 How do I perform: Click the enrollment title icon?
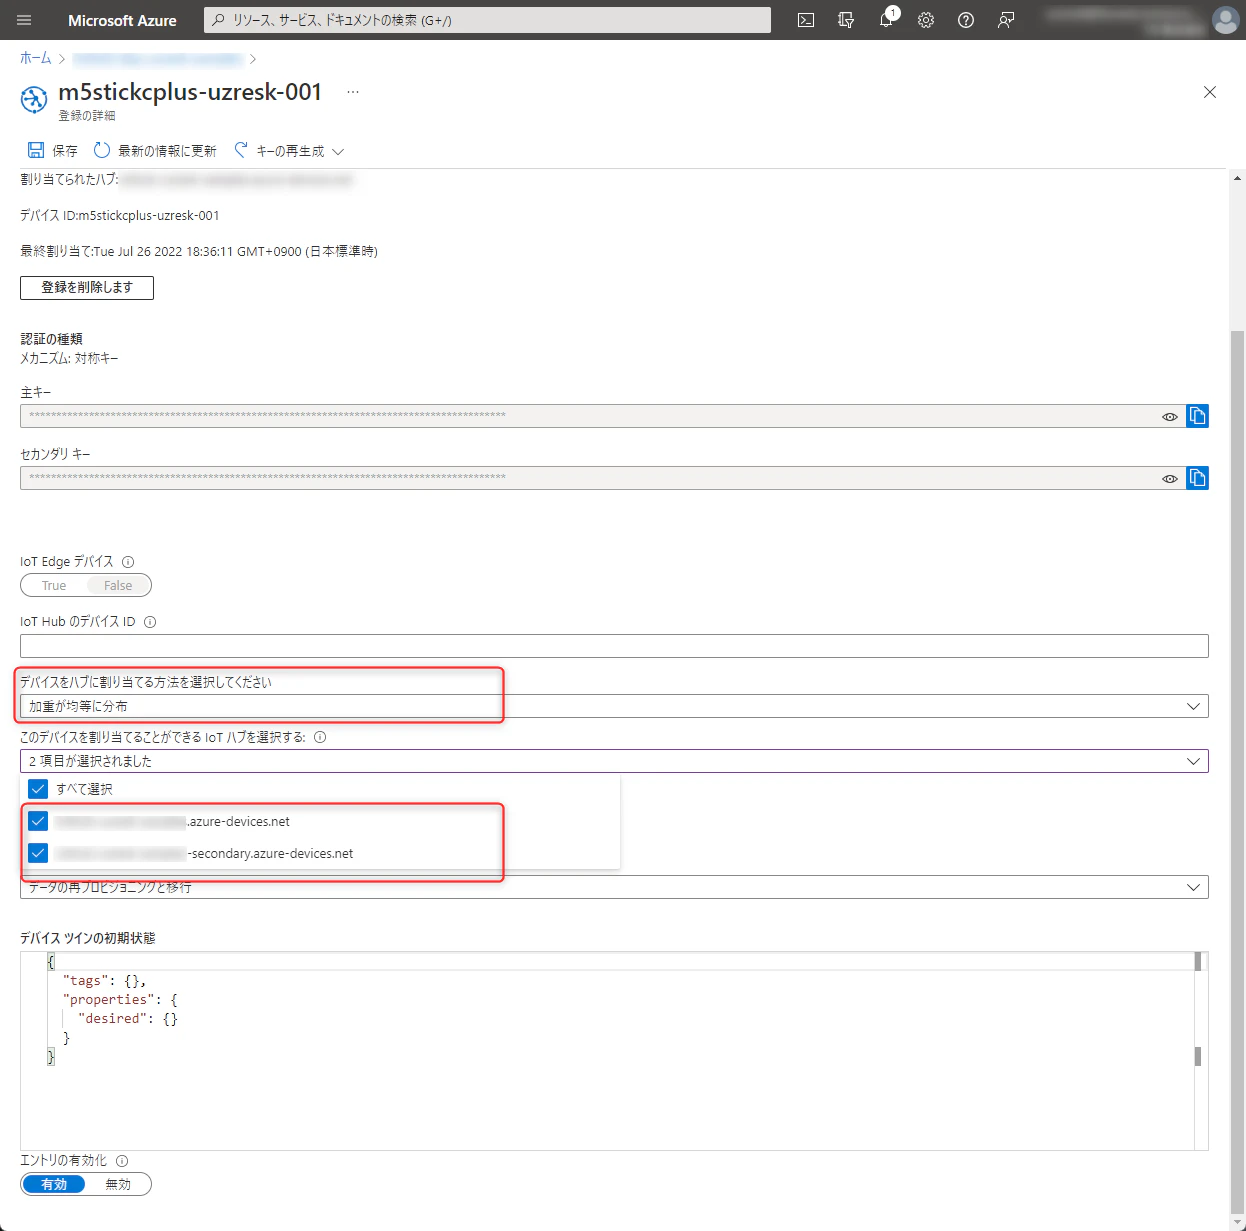click(34, 99)
